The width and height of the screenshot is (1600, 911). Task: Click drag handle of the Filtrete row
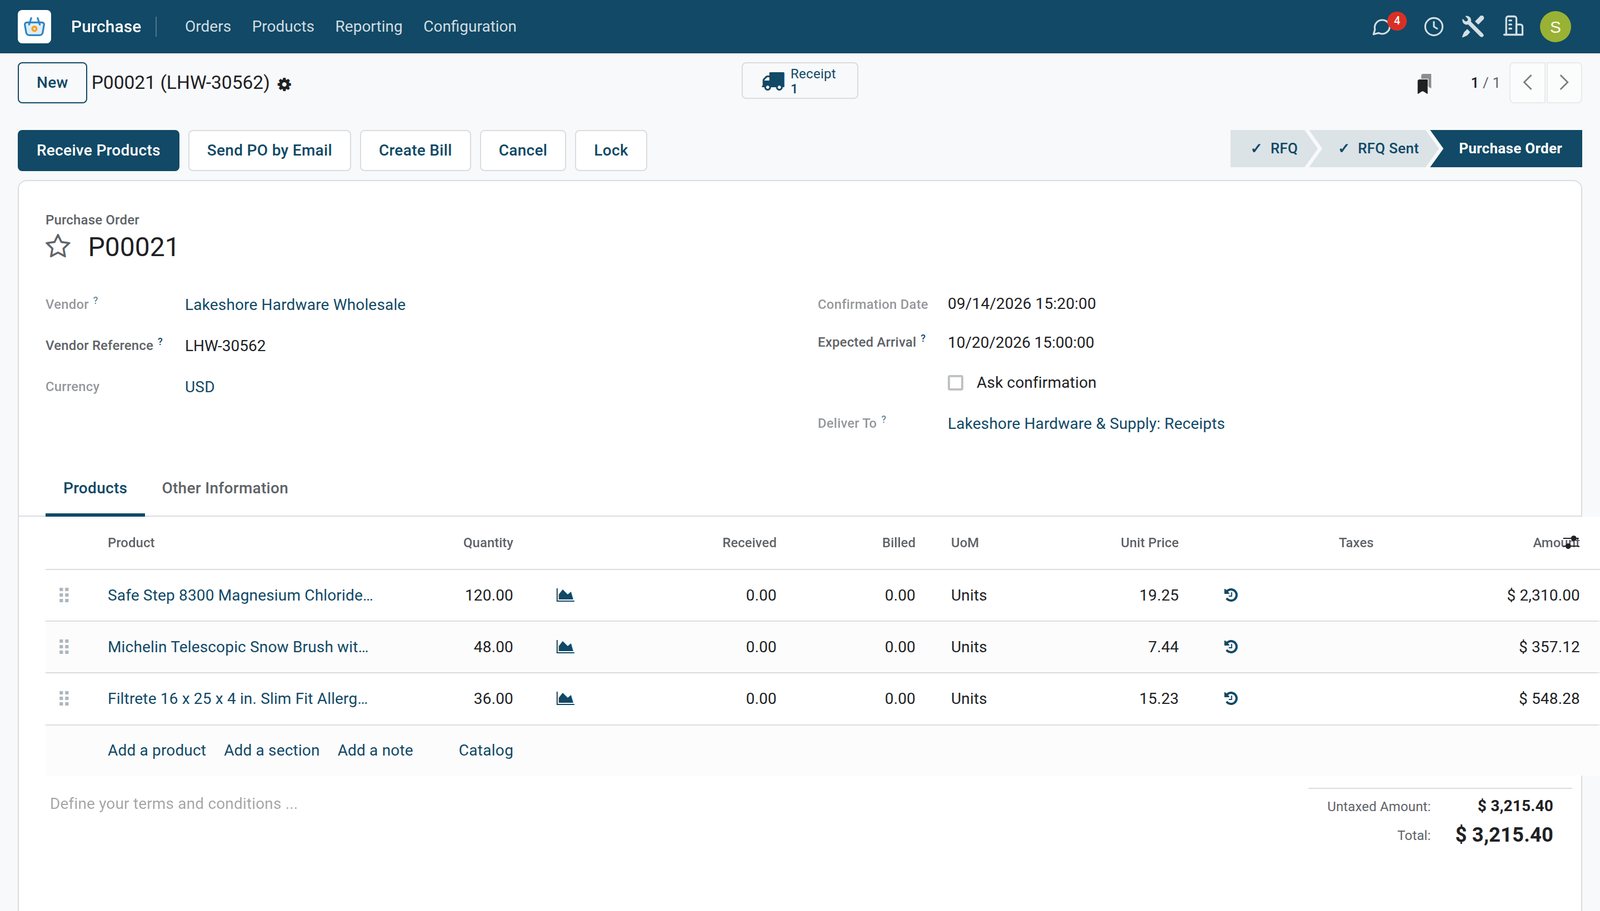coord(64,699)
